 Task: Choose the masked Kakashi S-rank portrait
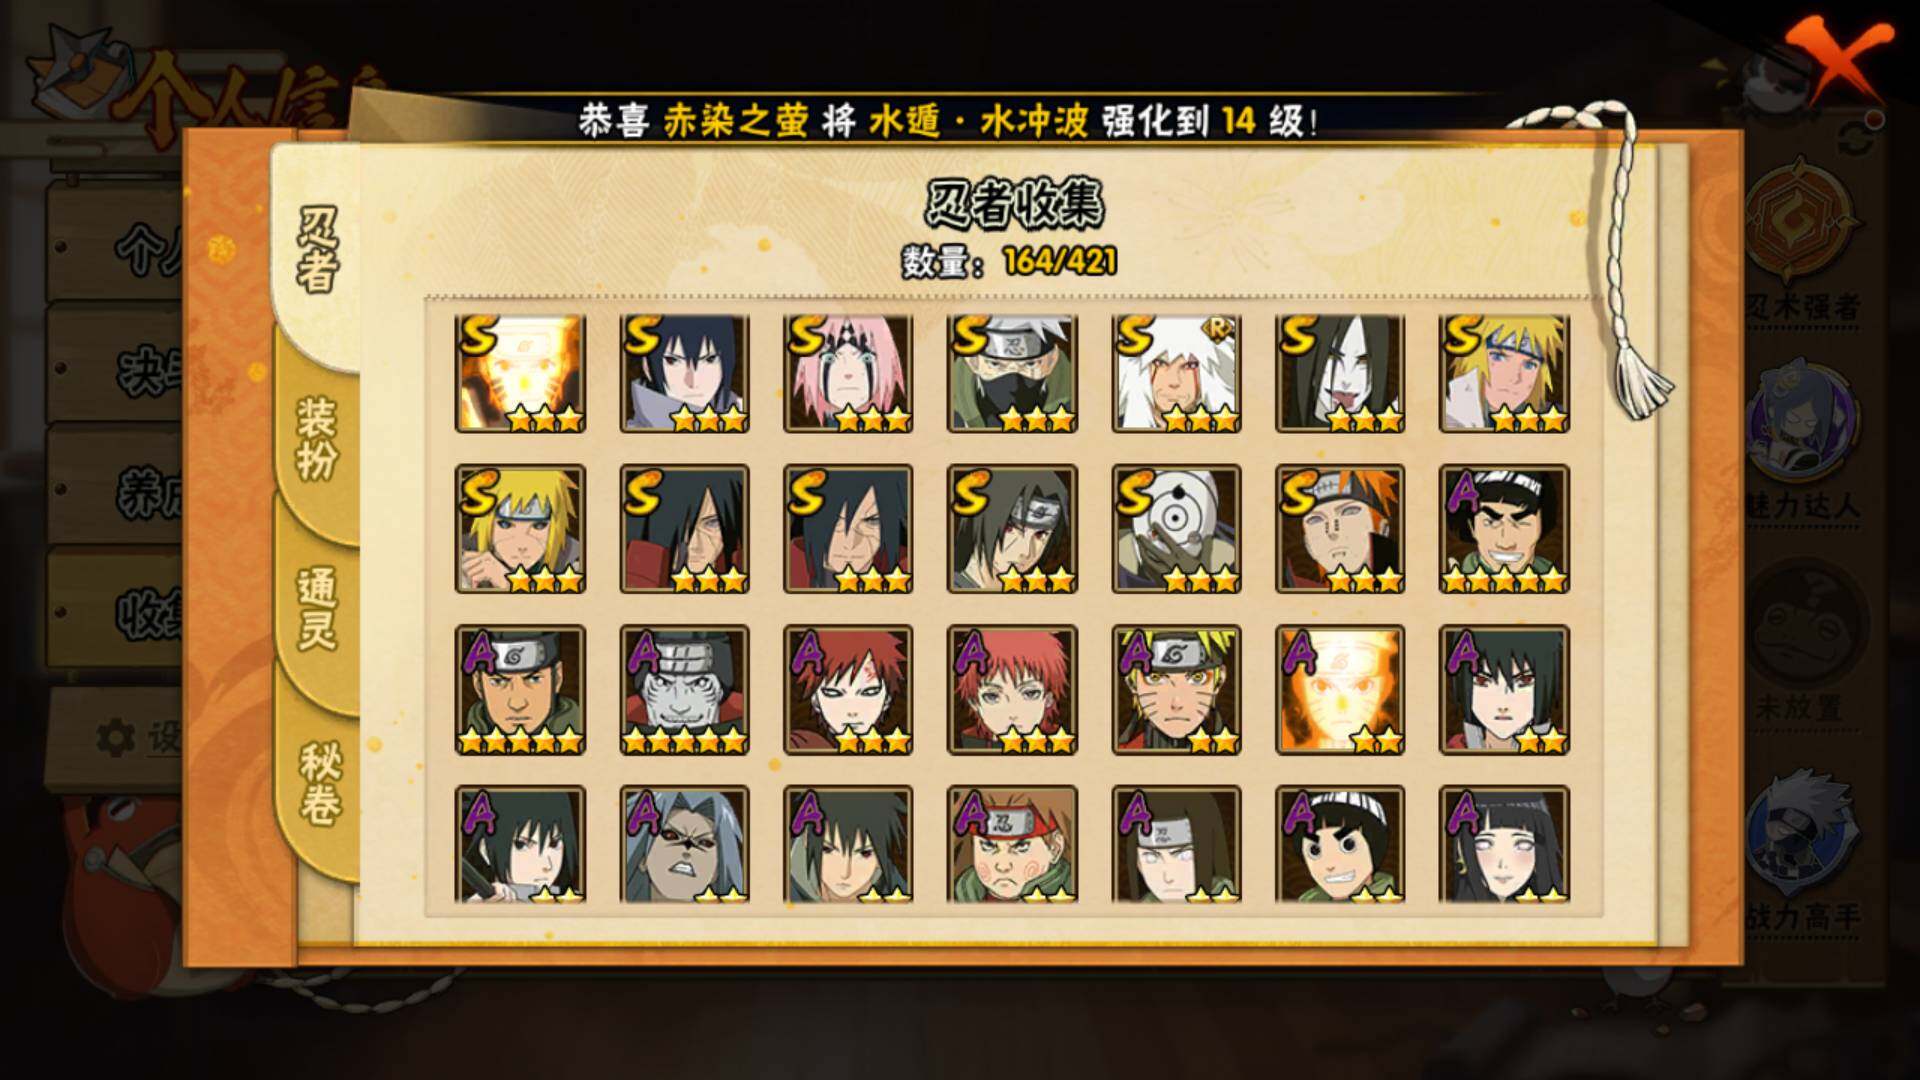pyautogui.click(x=1012, y=373)
